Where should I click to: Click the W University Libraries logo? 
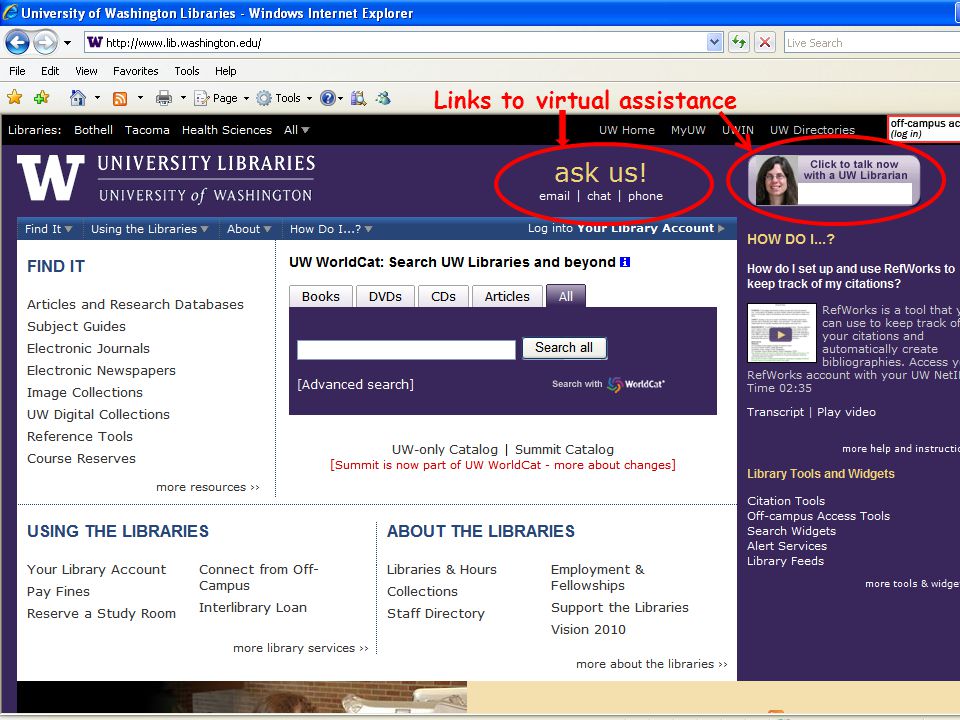coord(166,178)
